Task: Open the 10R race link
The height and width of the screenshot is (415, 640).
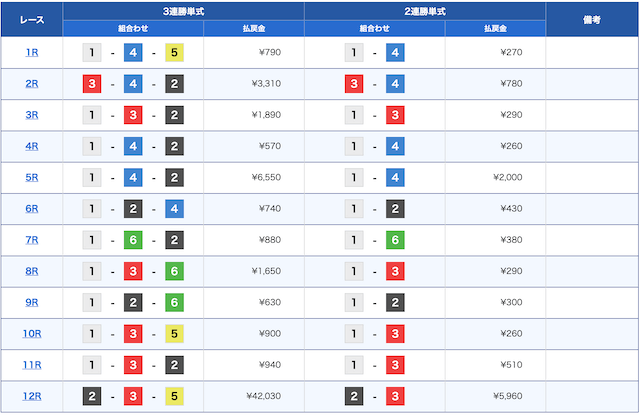Action: pos(32,333)
